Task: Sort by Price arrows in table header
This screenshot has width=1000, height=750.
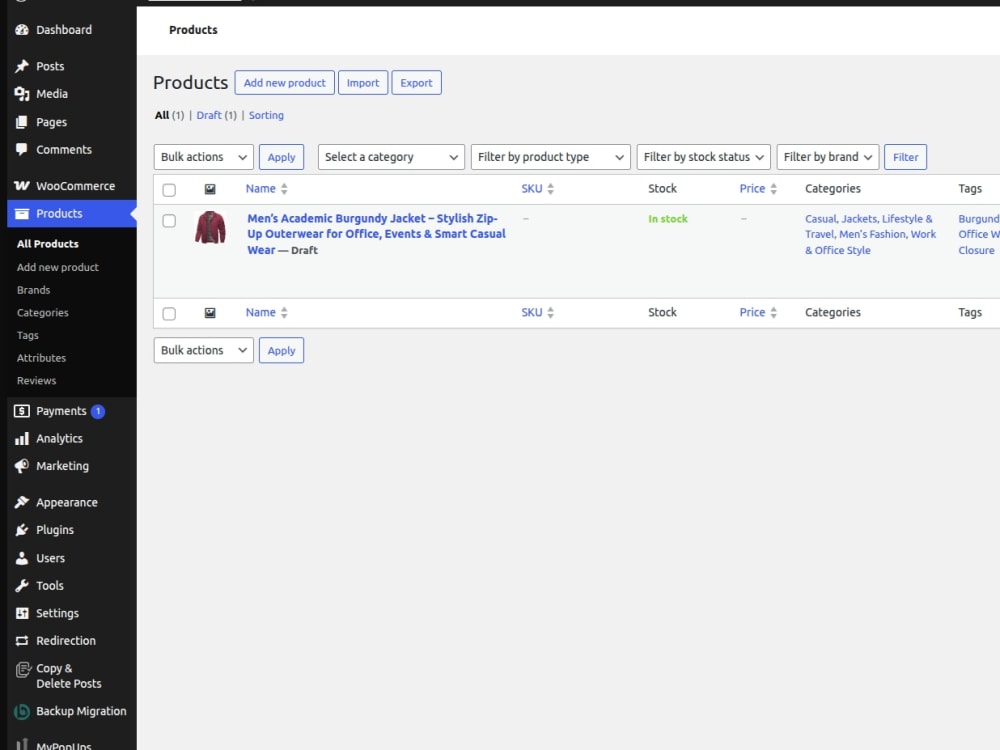Action: click(773, 189)
